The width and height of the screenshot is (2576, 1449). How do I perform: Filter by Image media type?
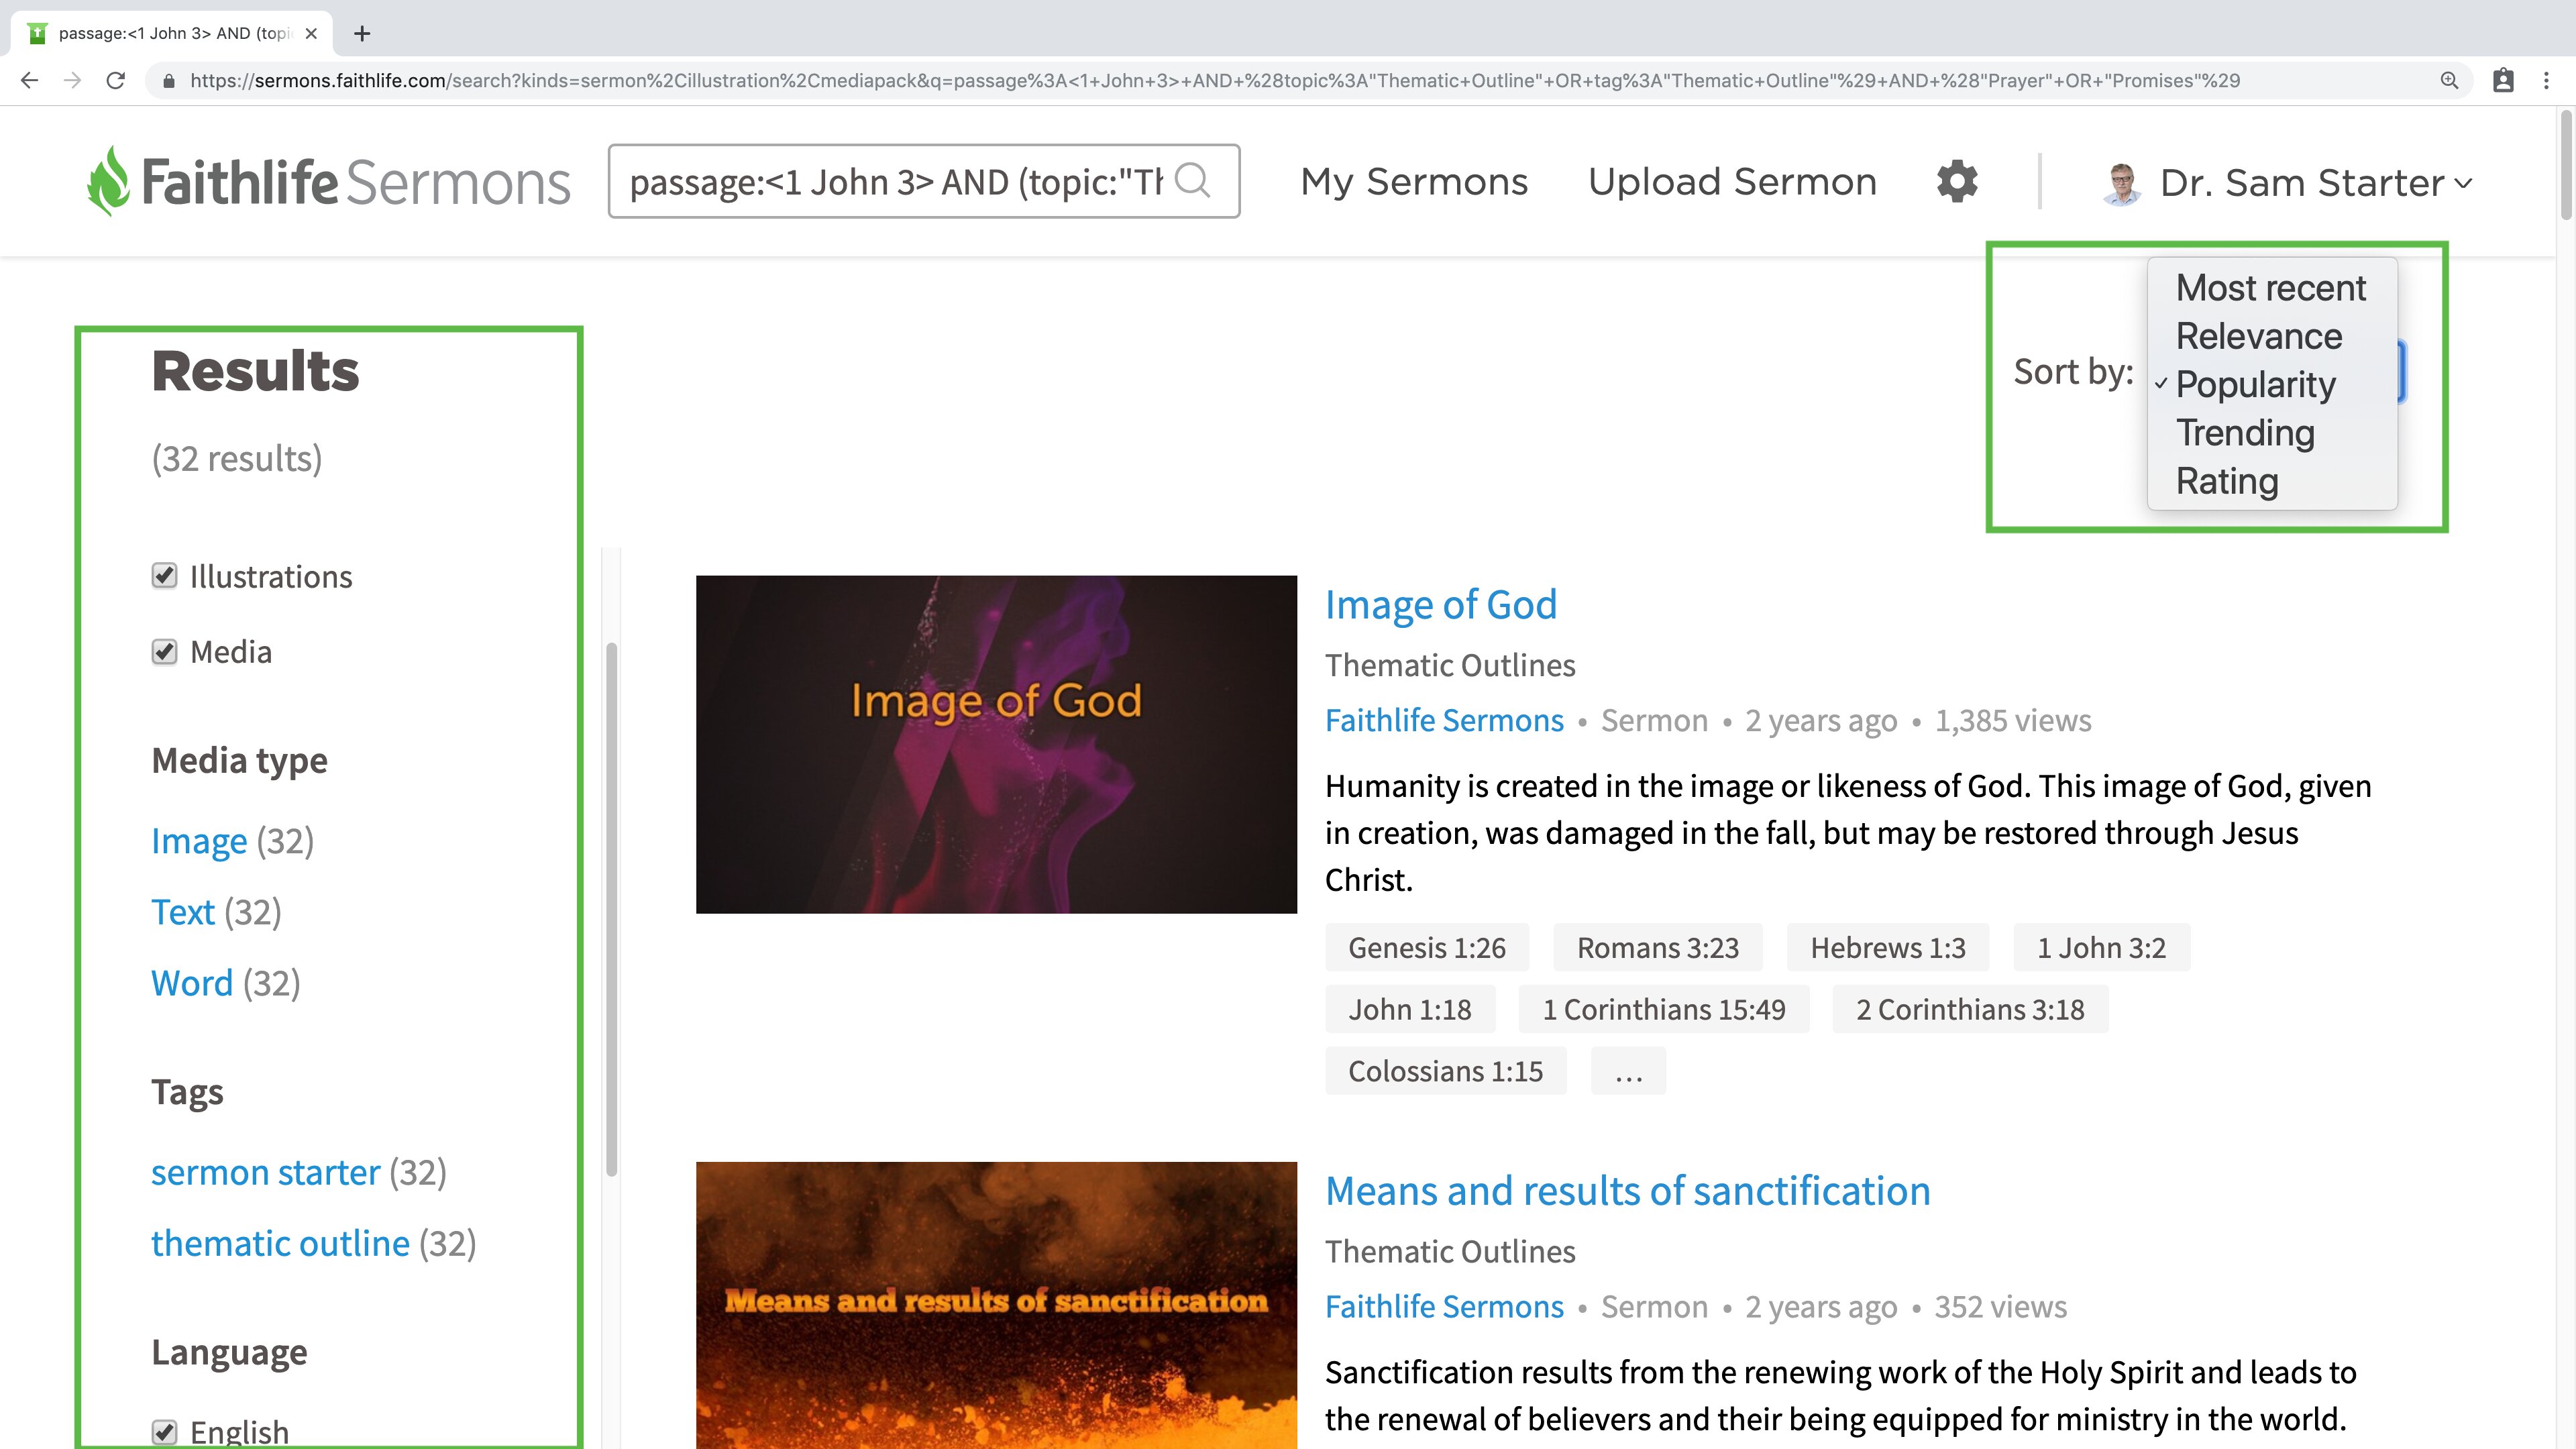coord(199,841)
